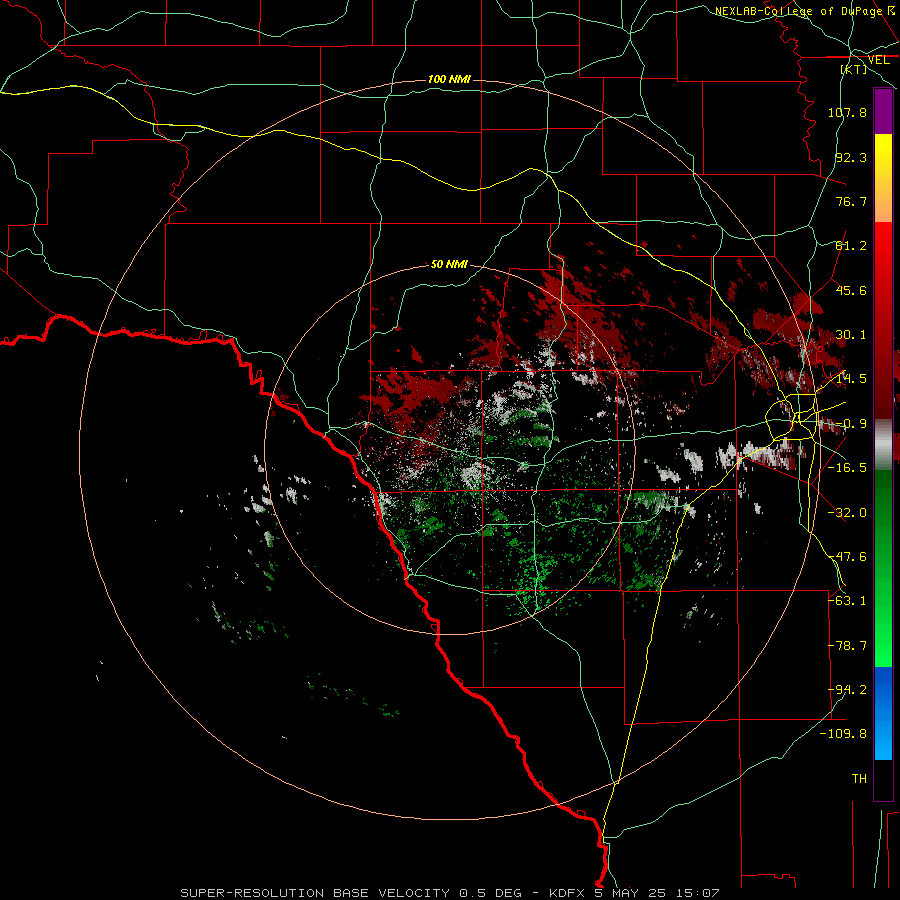Click the -109.8 scale value
The height and width of the screenshot is (900, 900).
pyautogui.click(x=844, y=734)
